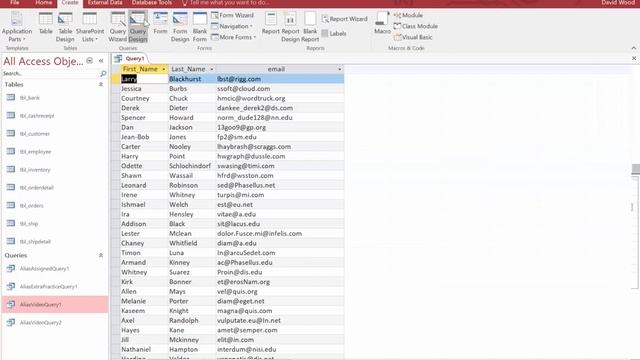Select the record row for Jessica Burbs
This screenshot has width=640, height=360.
click(x=116, y=89)
